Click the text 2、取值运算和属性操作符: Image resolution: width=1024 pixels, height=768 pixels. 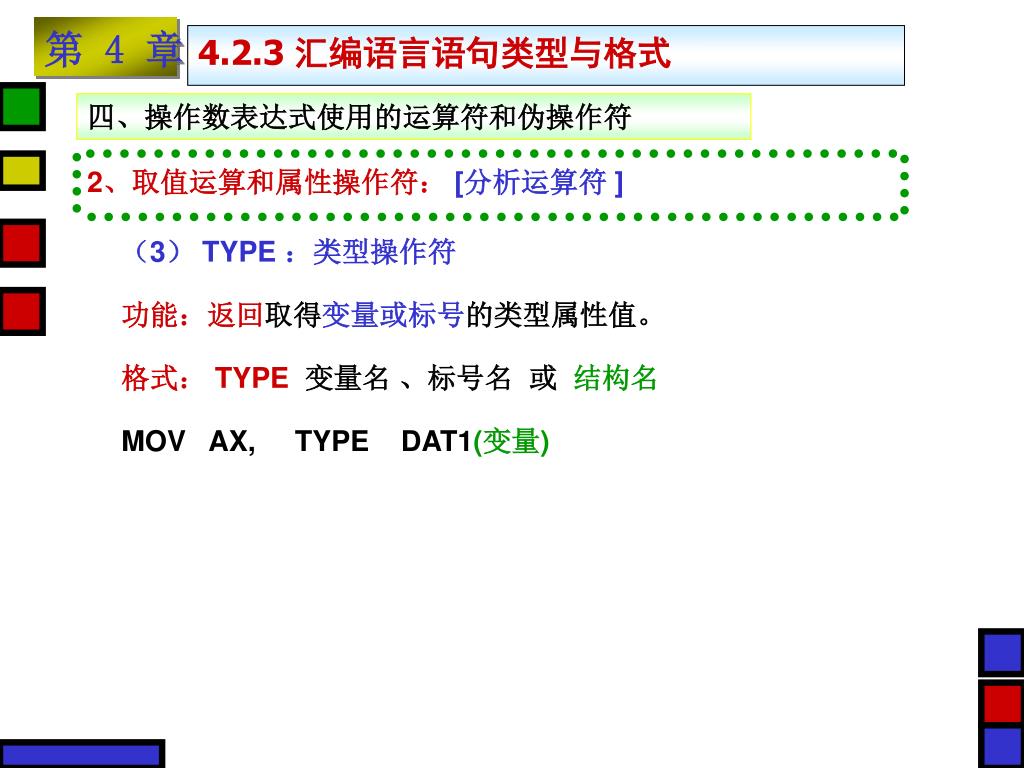(x=259, y=182)
